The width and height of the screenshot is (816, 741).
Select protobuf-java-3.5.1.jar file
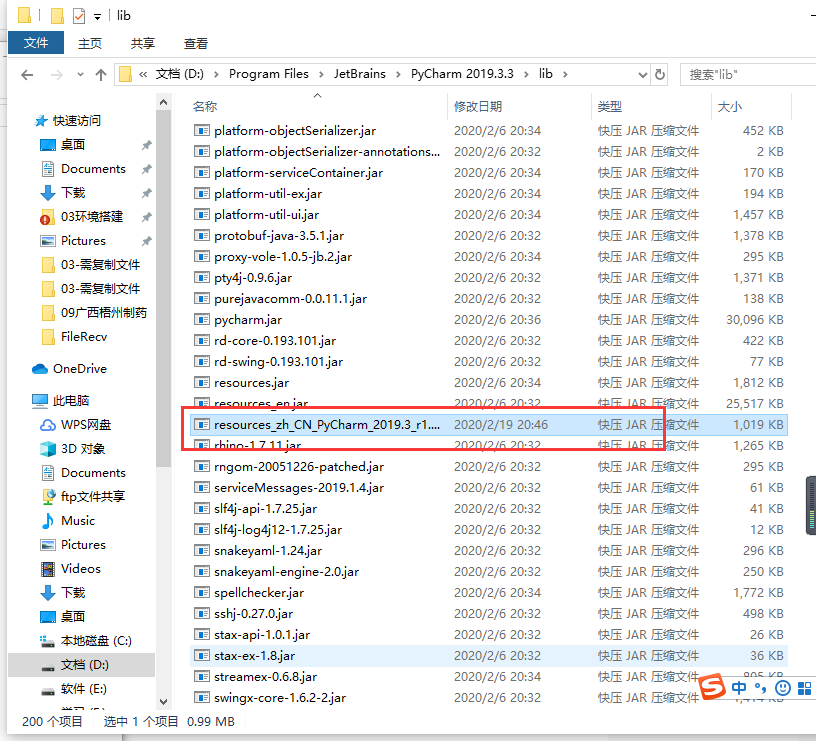click(x=279, y=236)
